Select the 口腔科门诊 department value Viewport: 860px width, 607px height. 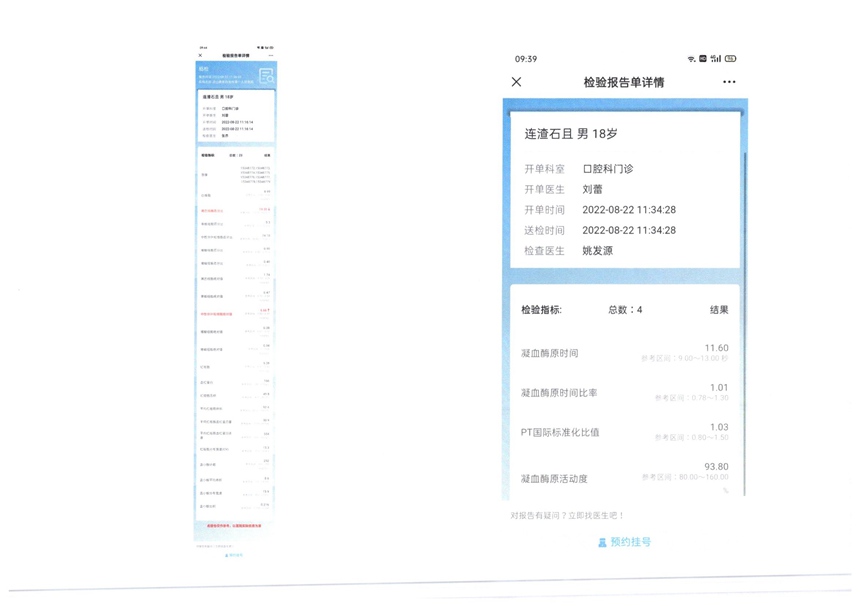[x=608, y=169]
